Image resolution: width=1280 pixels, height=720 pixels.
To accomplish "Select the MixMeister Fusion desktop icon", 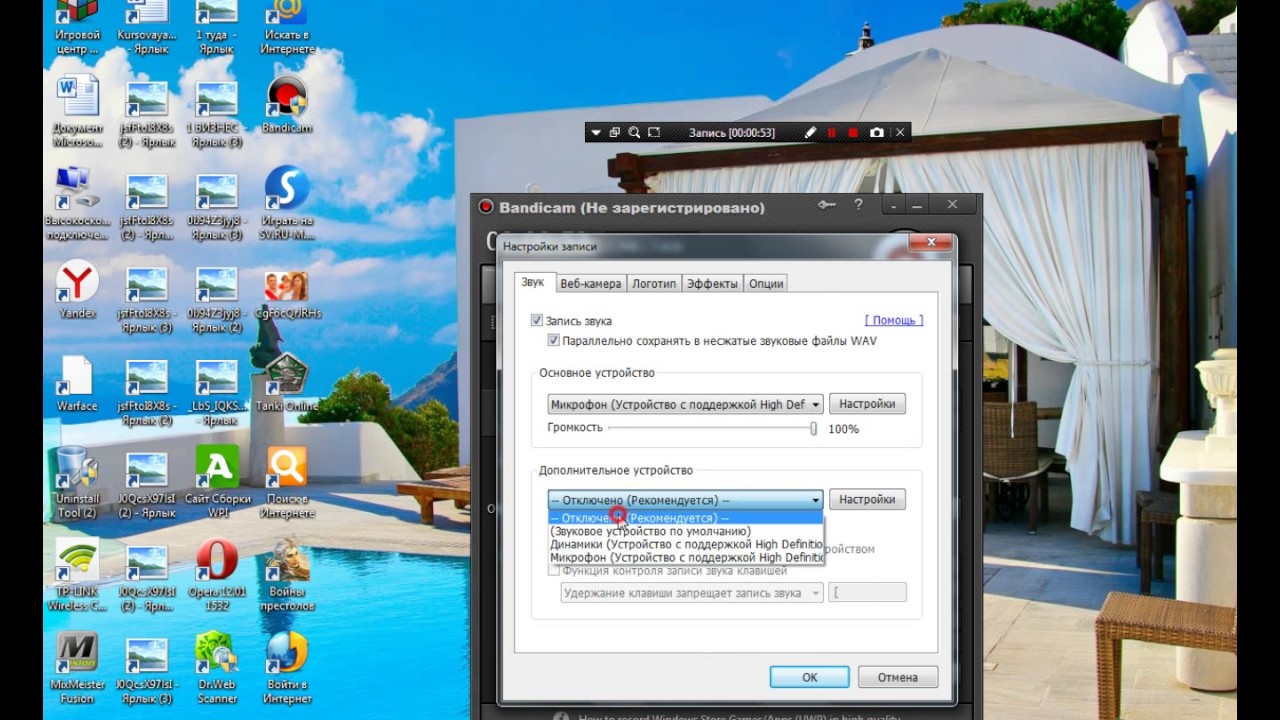I will [x=77, y=668].
